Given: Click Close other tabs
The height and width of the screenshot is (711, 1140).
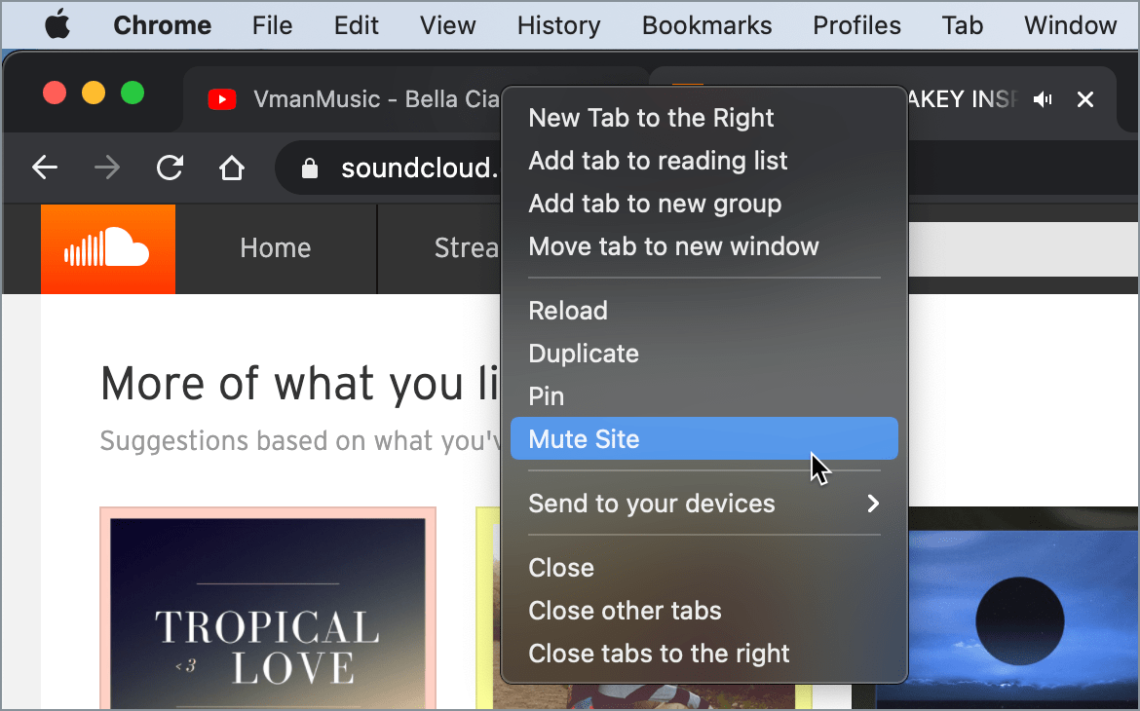Looking at the screenshot, I should 624,610.
